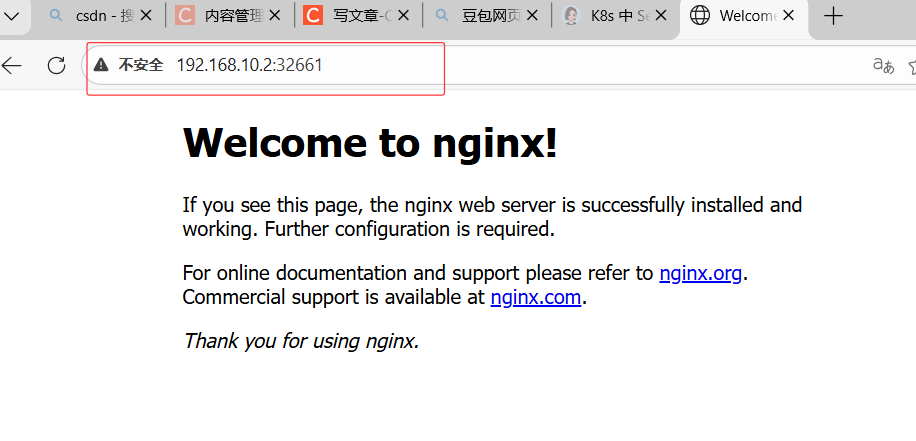Image resolution: width=916 pixels, height=441 pixels.
Task: Click the address bar URL 192.168.10.2:32661
Action: (249, 65)
